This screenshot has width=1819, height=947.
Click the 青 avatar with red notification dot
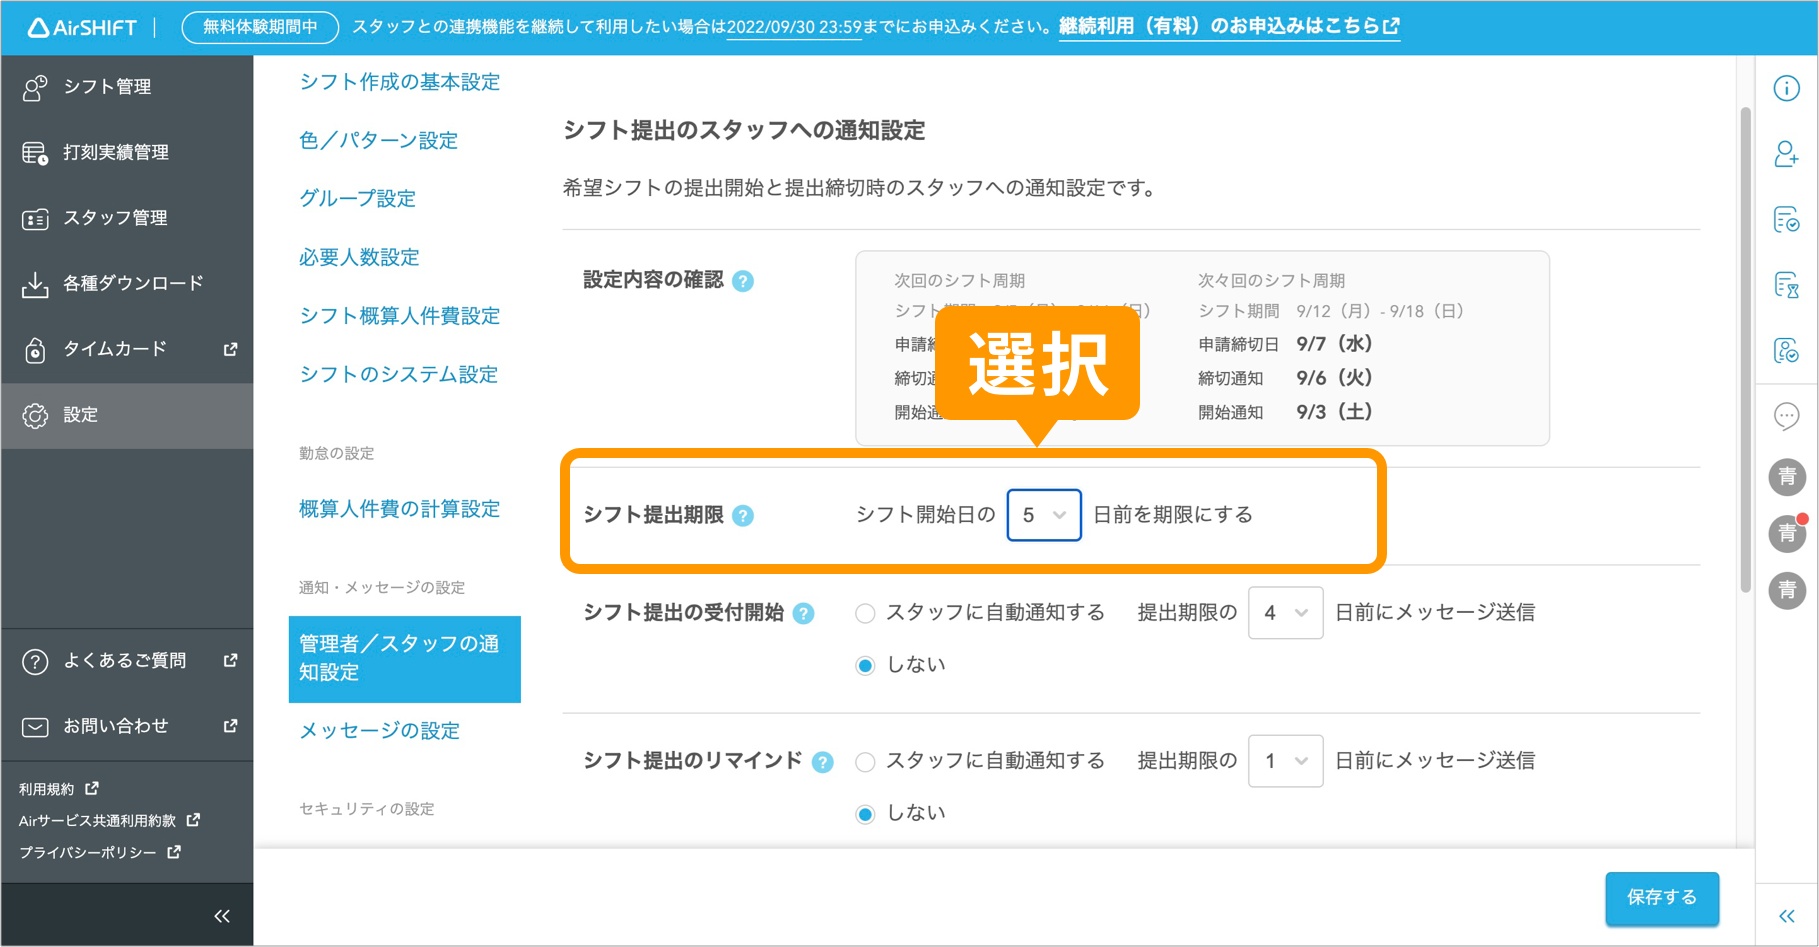1789,534
